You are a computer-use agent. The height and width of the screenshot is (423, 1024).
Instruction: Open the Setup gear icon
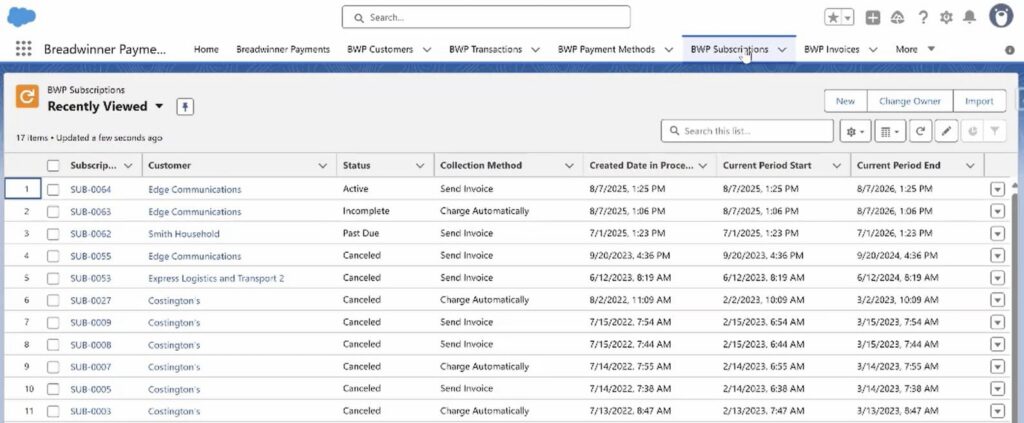coord(946,17)
